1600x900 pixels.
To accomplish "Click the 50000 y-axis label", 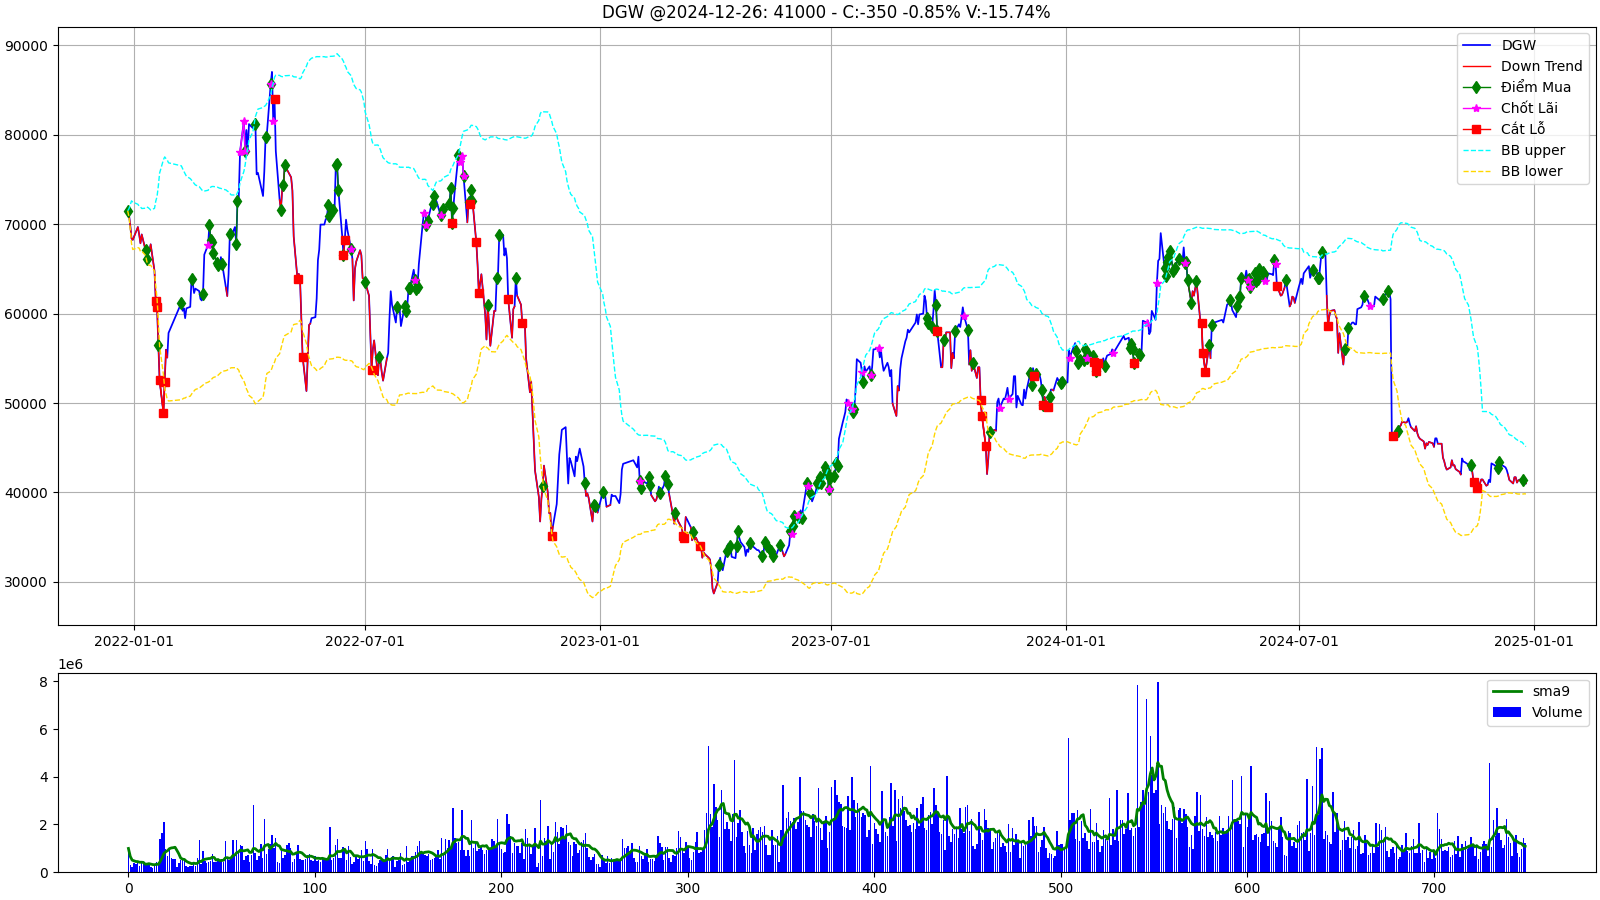I will coord(26,404).
